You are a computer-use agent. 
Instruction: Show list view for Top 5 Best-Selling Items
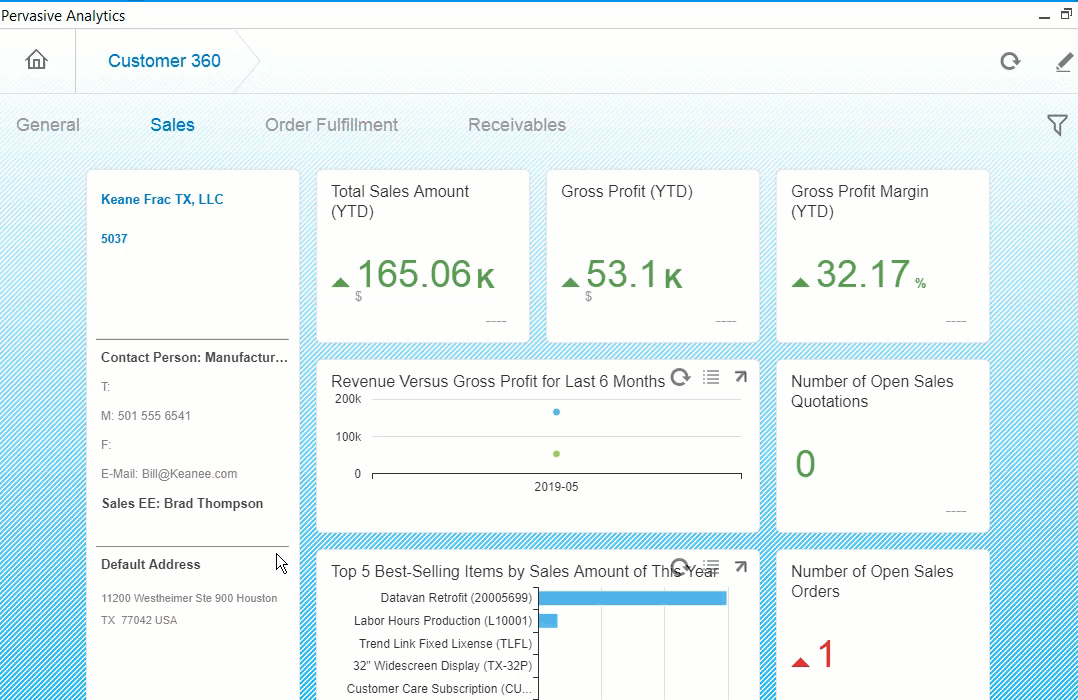[711, 567]
